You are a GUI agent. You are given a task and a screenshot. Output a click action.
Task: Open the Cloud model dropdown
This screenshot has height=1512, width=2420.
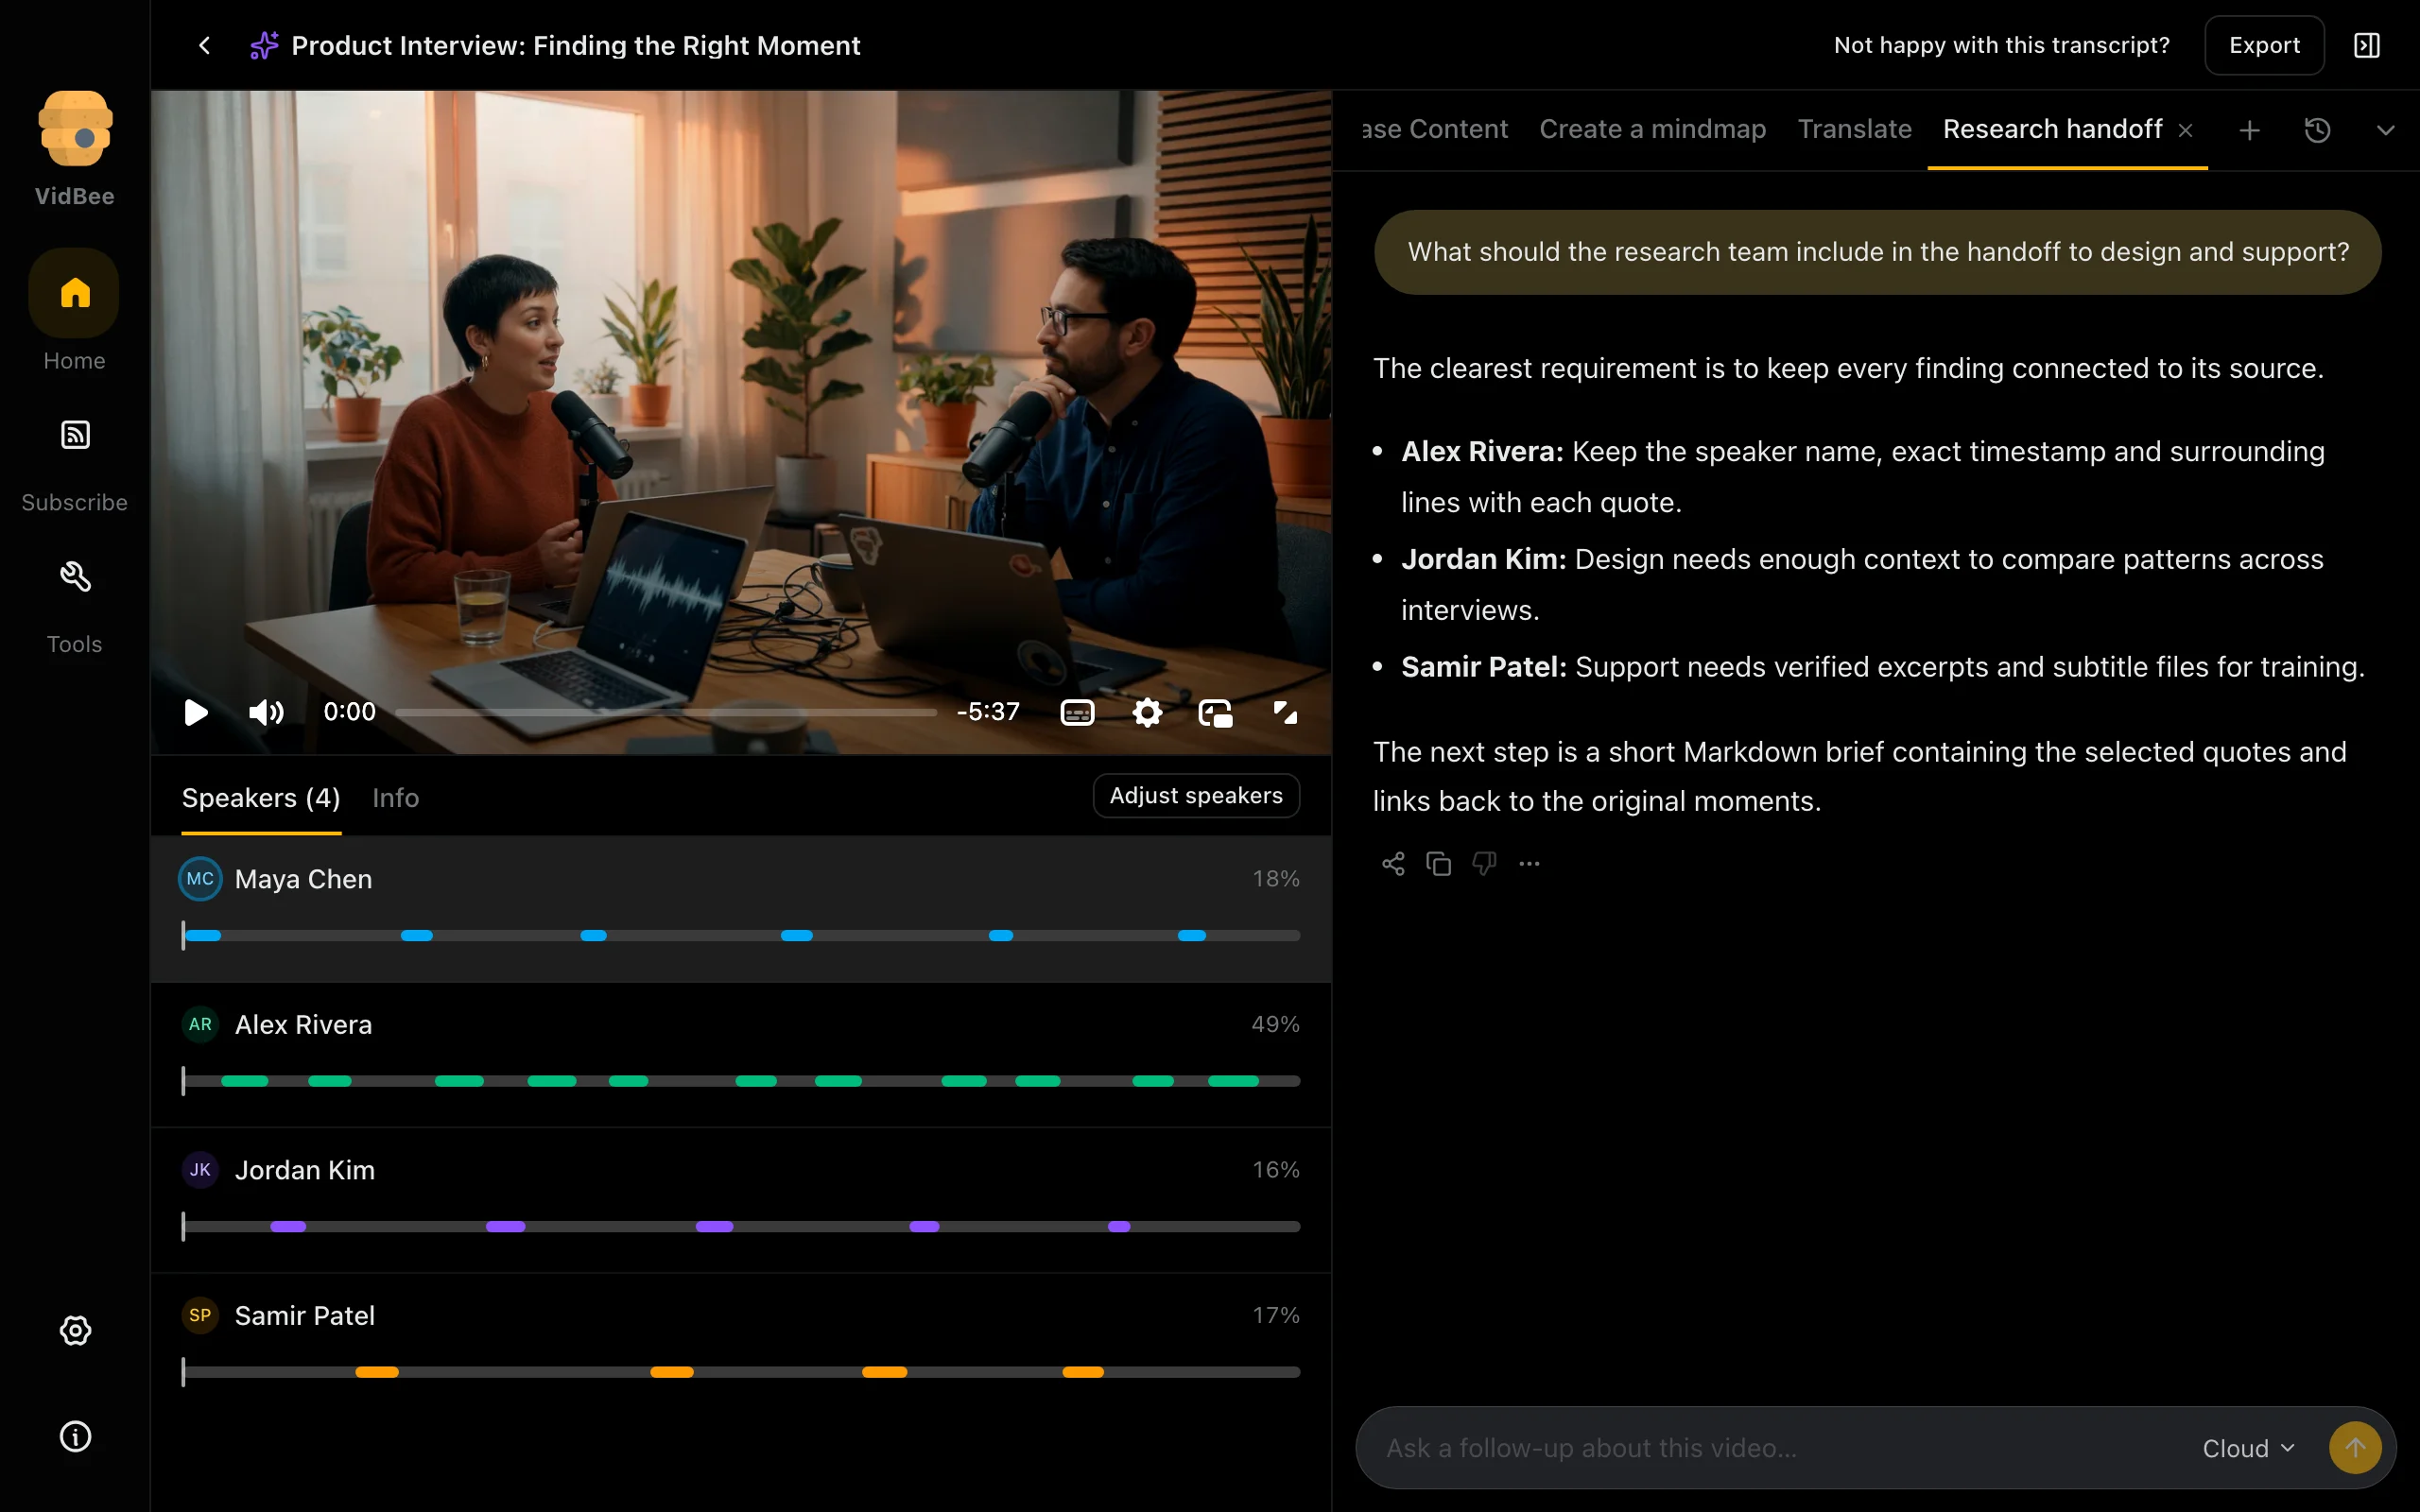pos(2248,1448)
